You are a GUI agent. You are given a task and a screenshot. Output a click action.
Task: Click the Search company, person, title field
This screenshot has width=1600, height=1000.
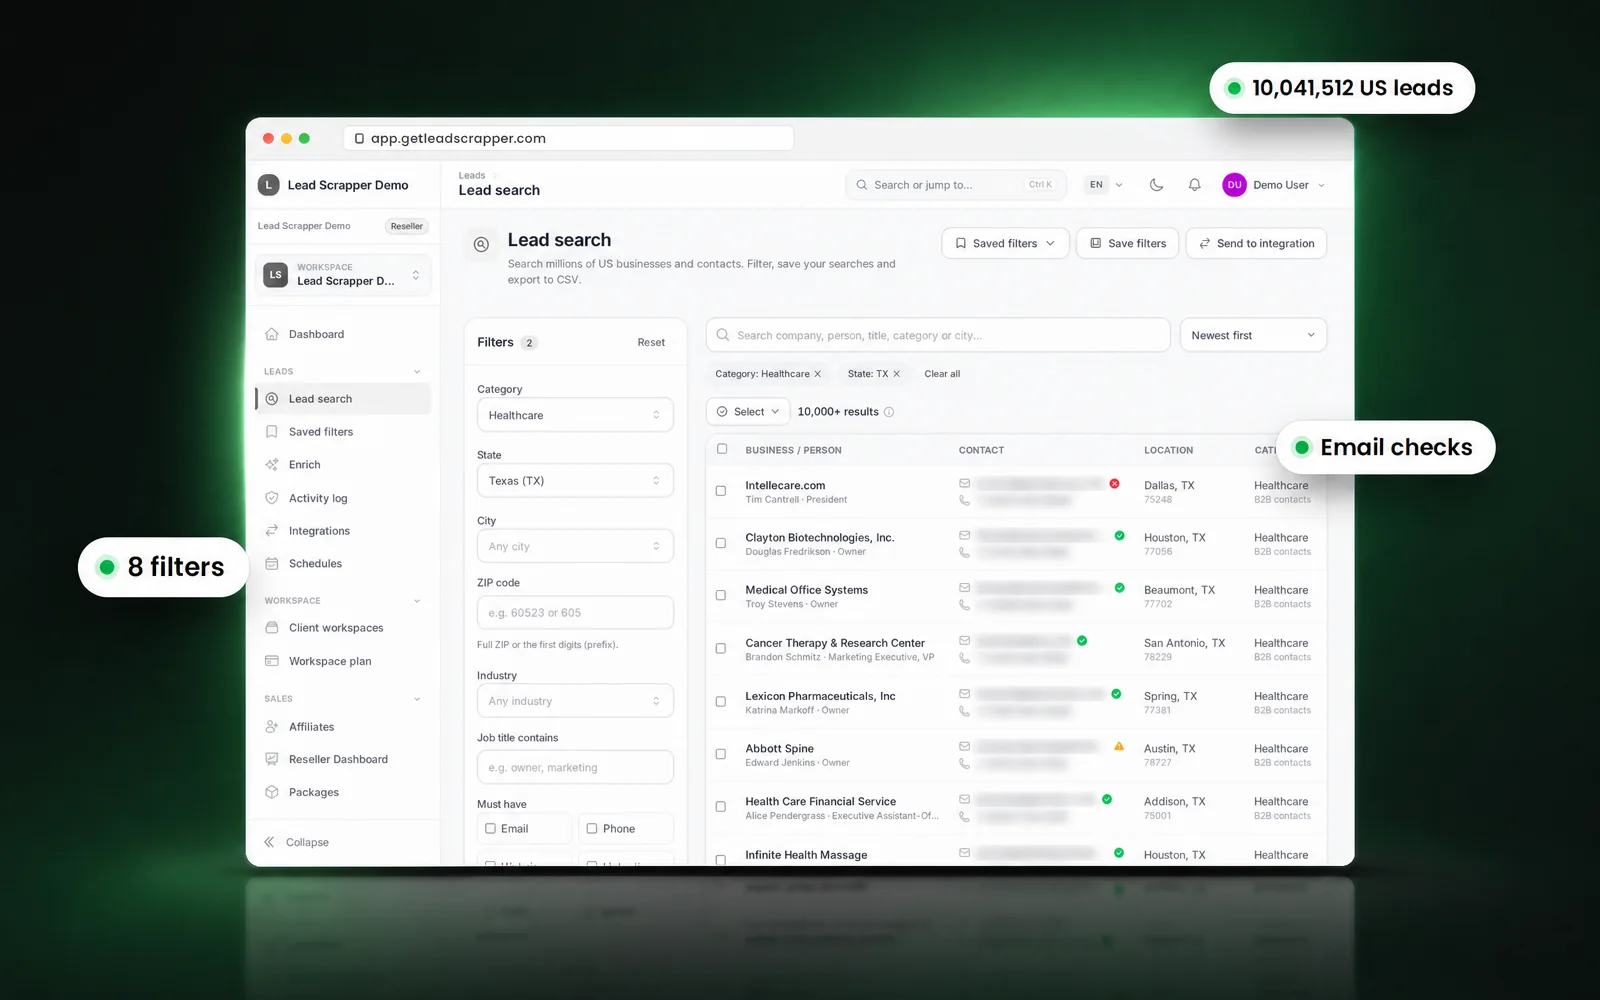point(938,335)
